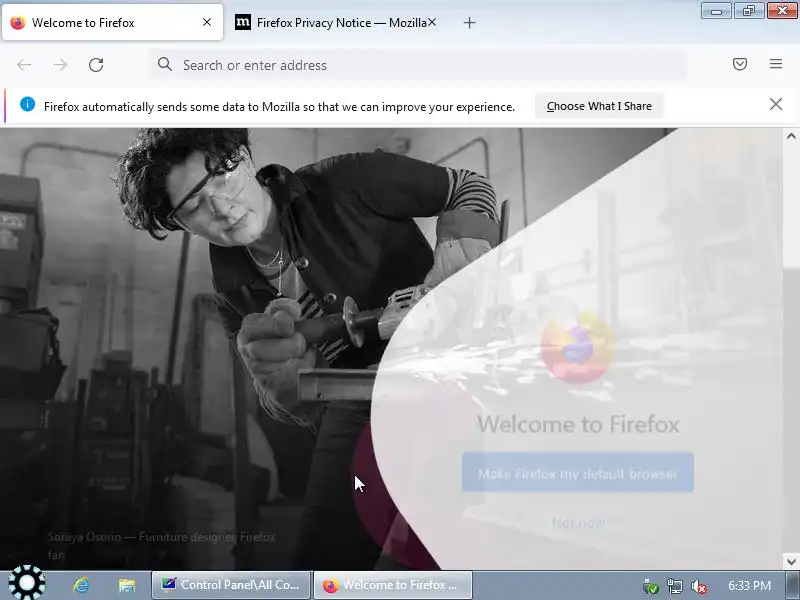The width and height of the screenshot is (800, 600).
Task: Open the Firefox hamburger application menu
Action: (x=776, y=64)
